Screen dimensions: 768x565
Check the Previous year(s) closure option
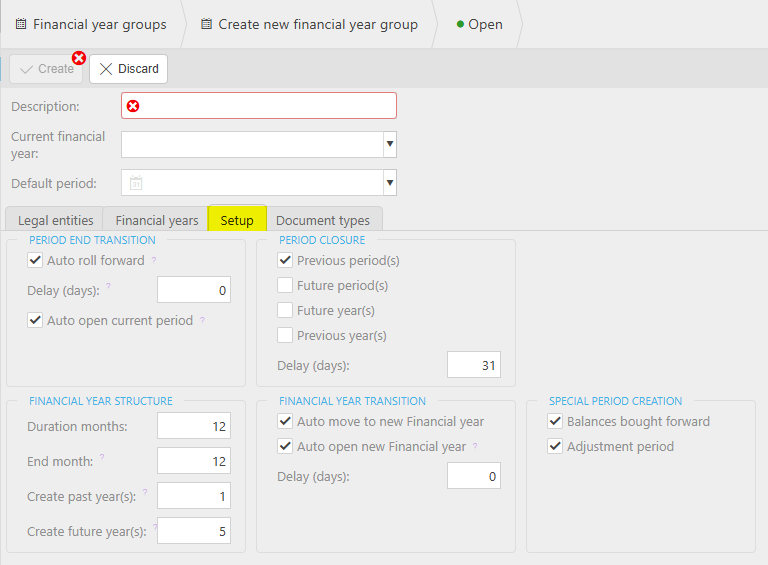[285, 335]
